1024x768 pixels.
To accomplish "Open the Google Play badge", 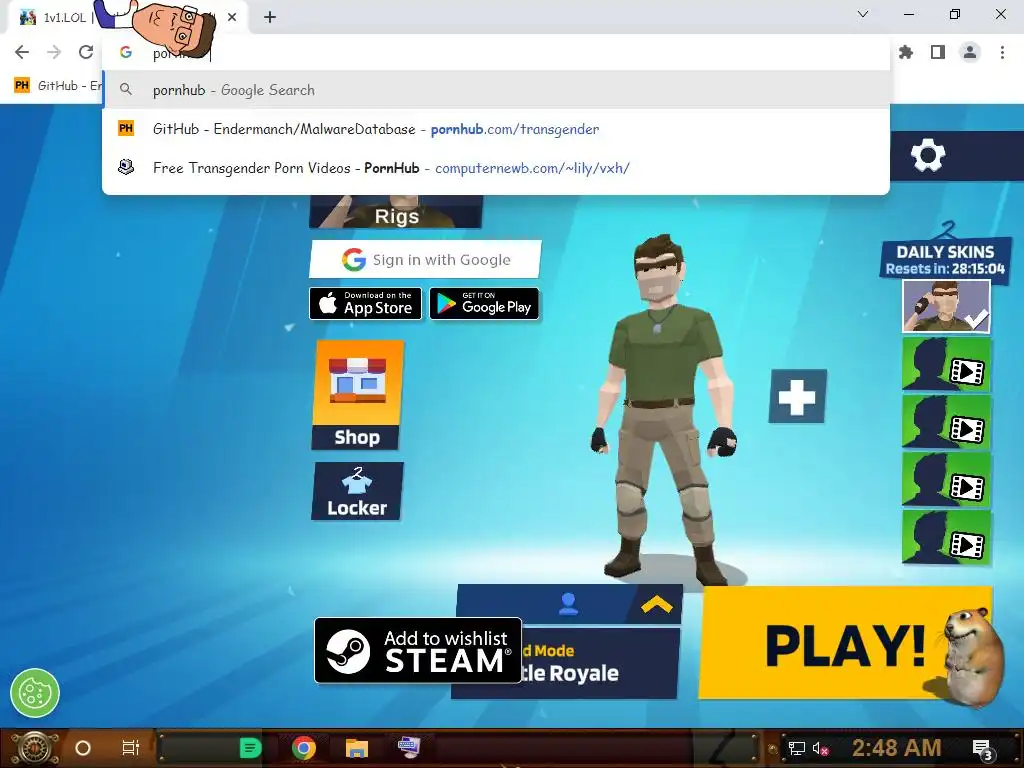I will click(x=484, y=304).
